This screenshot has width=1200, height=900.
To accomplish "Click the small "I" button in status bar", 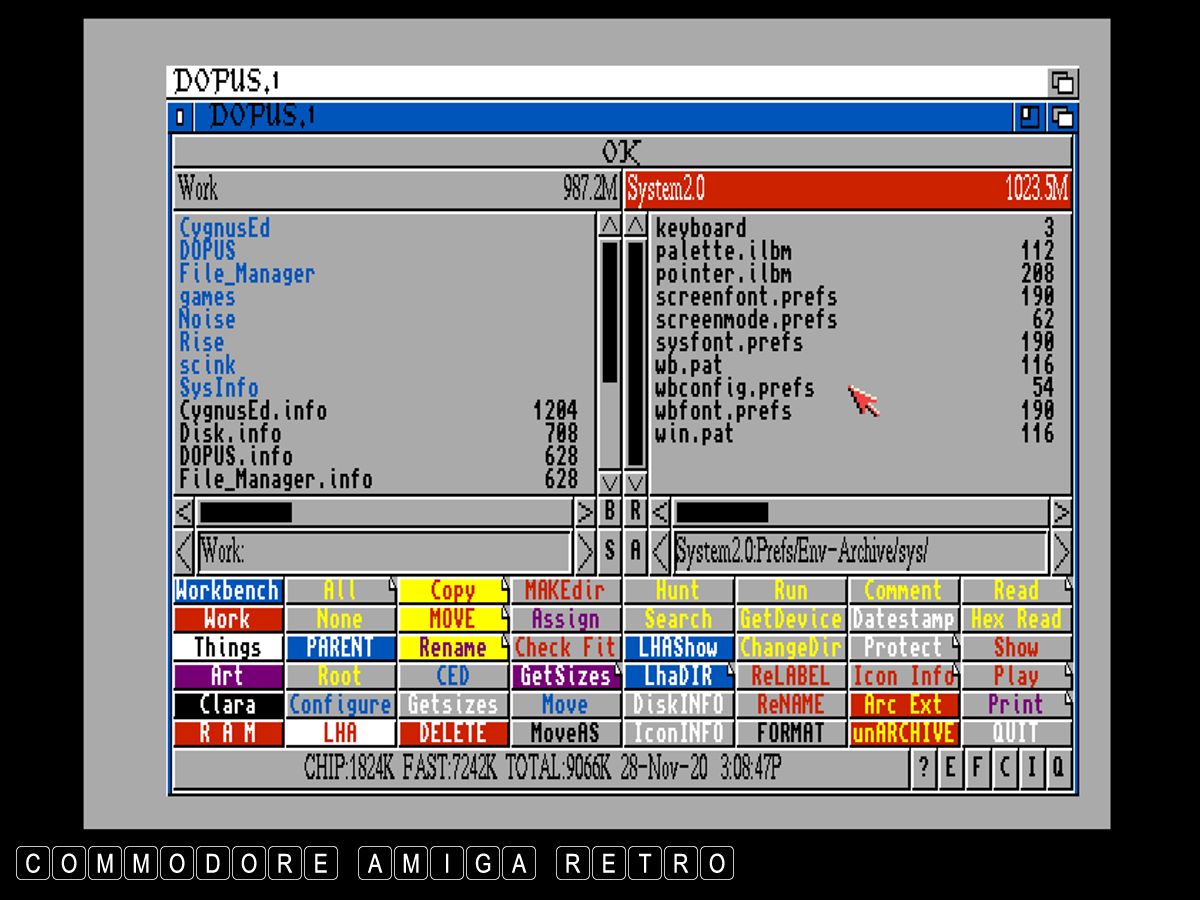I will (1031, 769).
